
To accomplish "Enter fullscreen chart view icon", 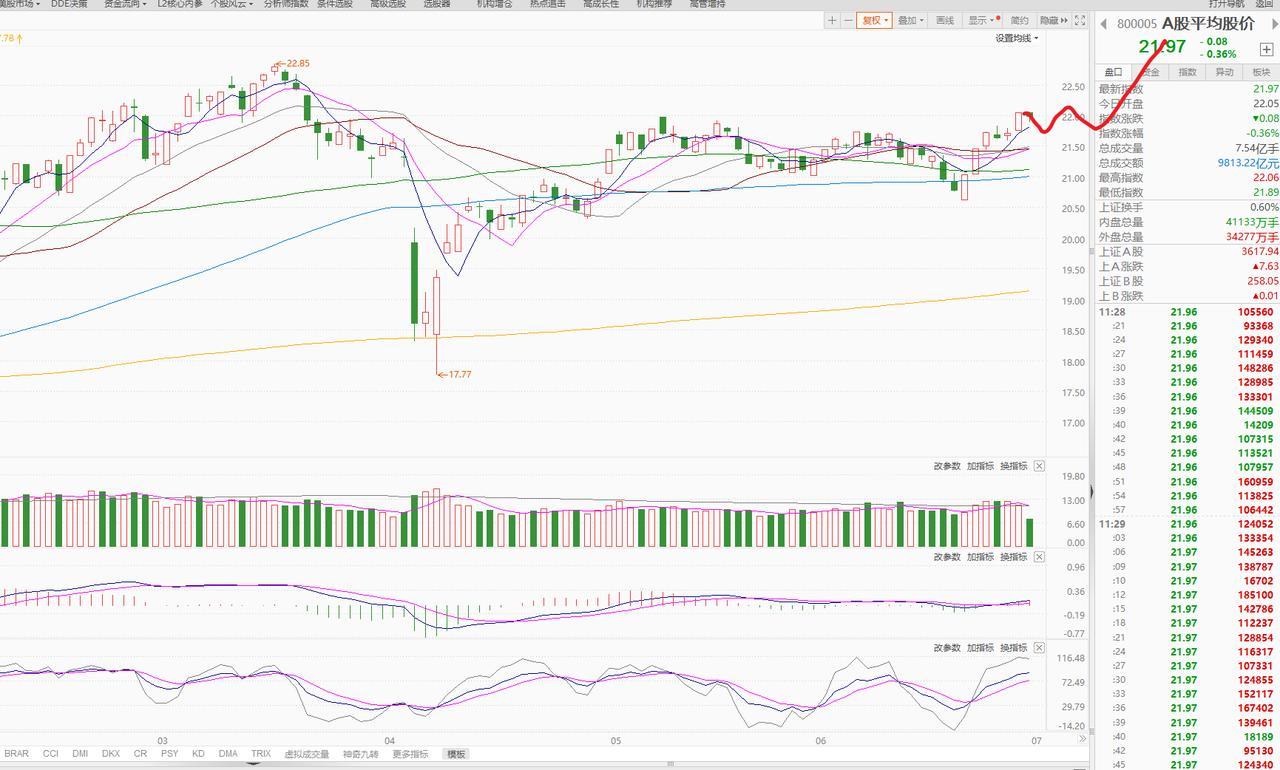I will [1081, 20].
